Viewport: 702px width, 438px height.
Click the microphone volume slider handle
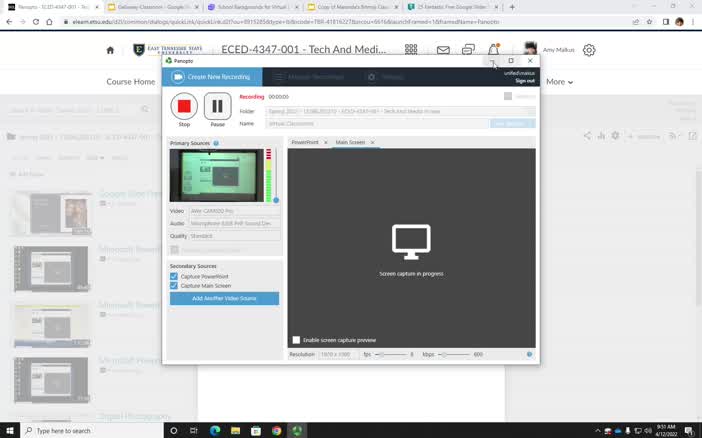point(276,200)
